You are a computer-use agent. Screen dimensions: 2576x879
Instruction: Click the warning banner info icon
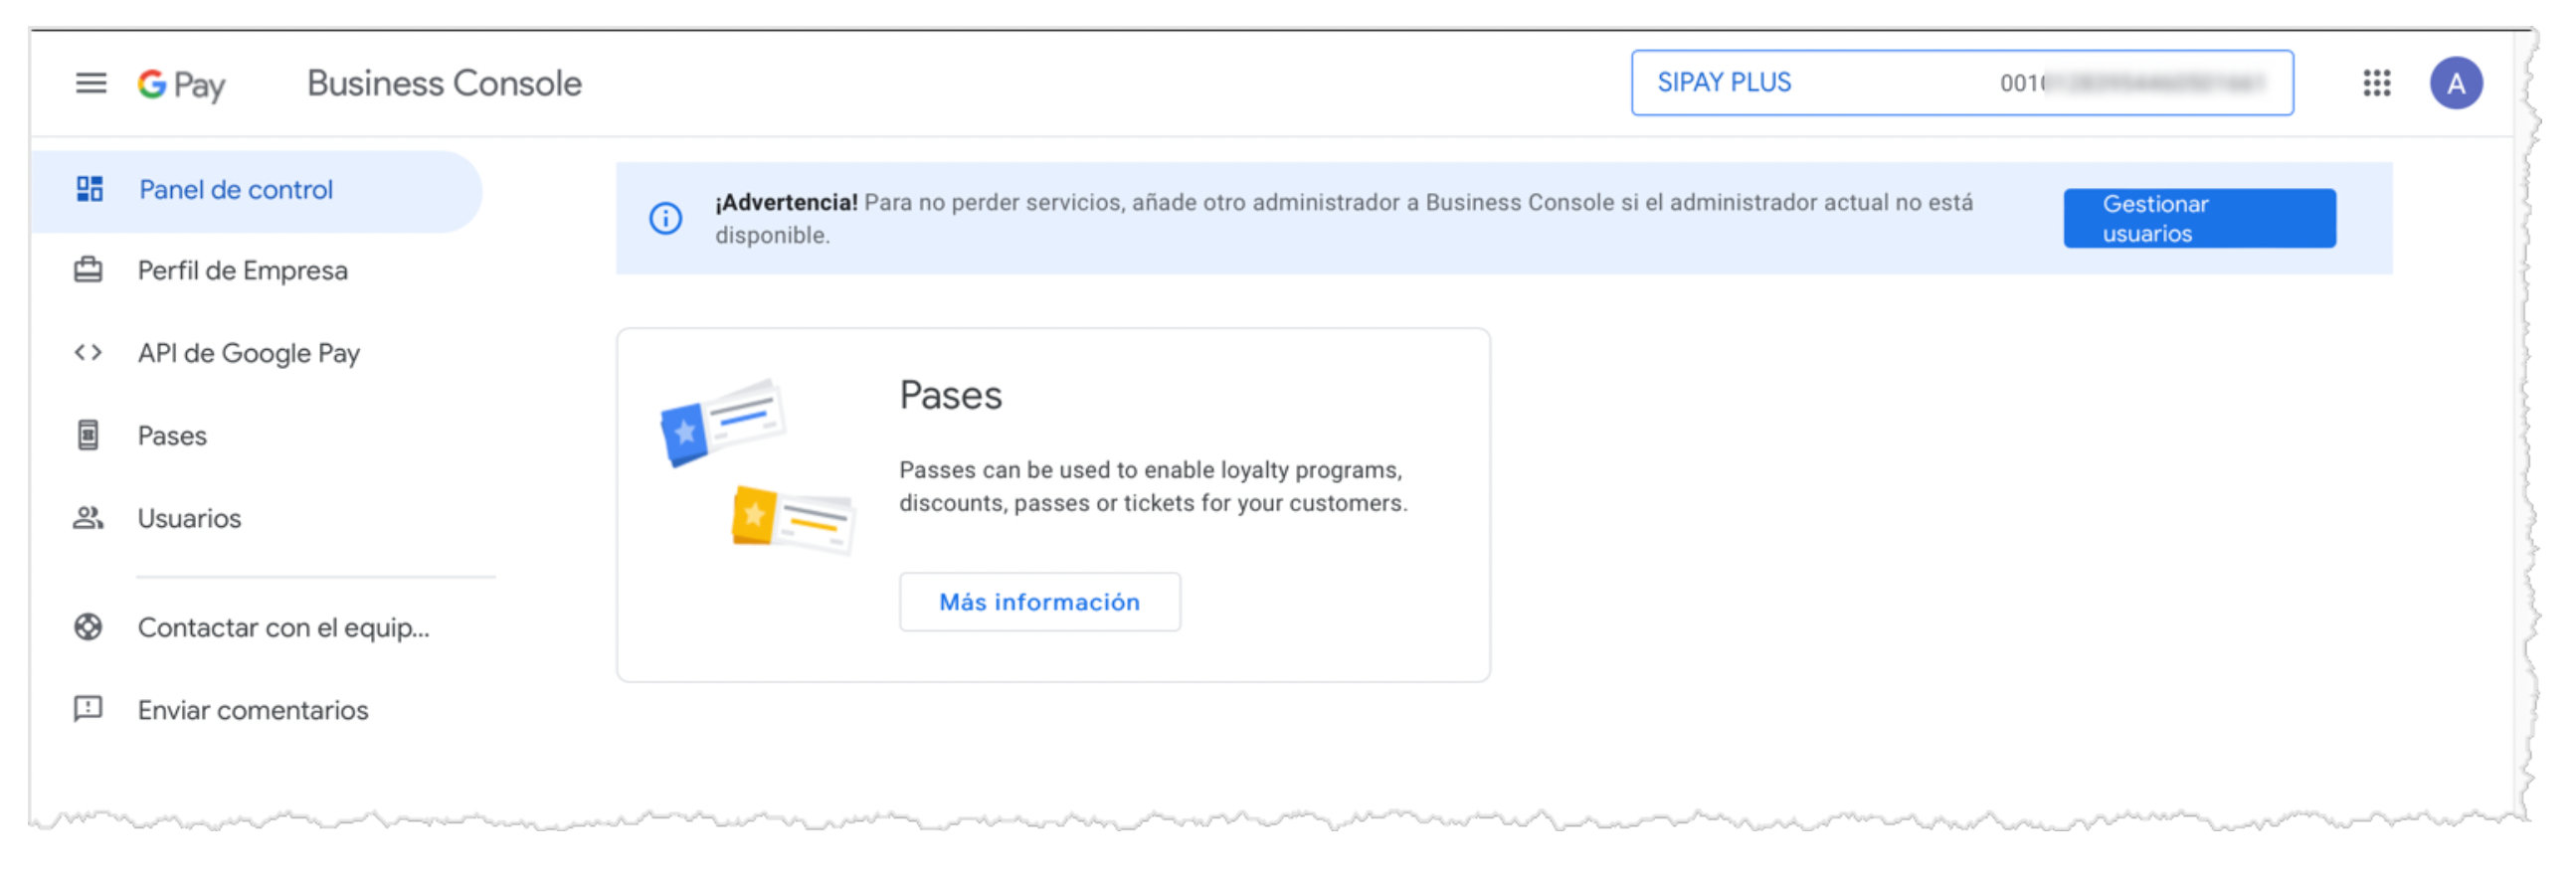point(666,218)
